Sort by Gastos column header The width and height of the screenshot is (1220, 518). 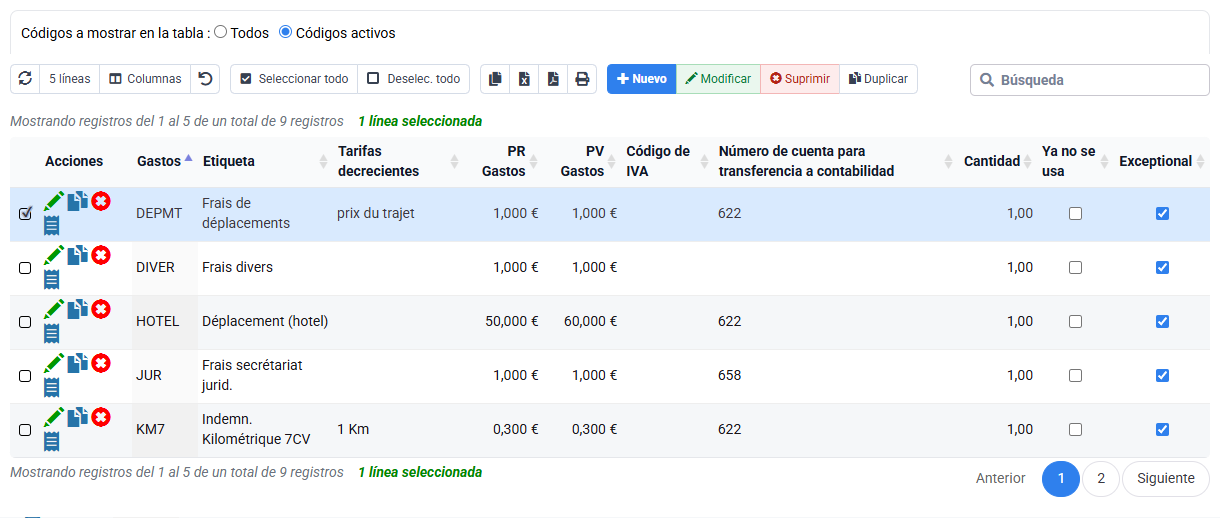click(165, 161)
